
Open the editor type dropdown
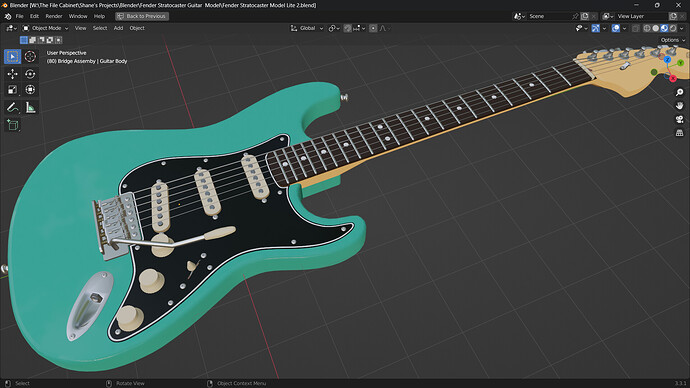click(x=11, y=28)
